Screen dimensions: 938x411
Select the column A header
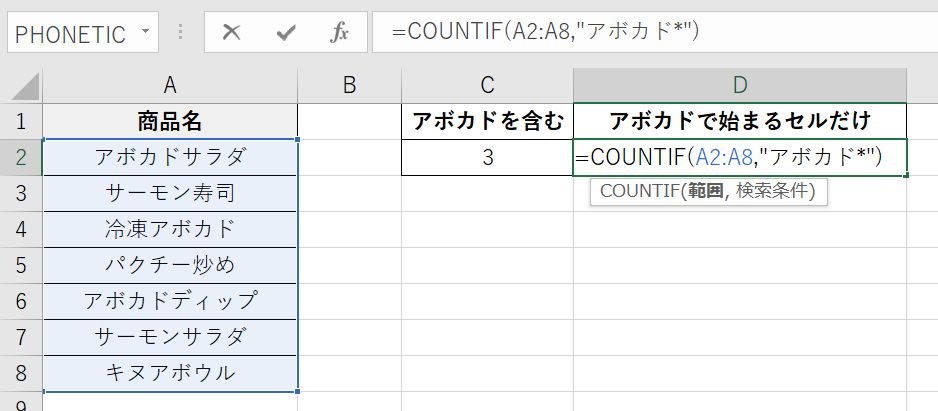pyautogui.click(x=170, y=85)
